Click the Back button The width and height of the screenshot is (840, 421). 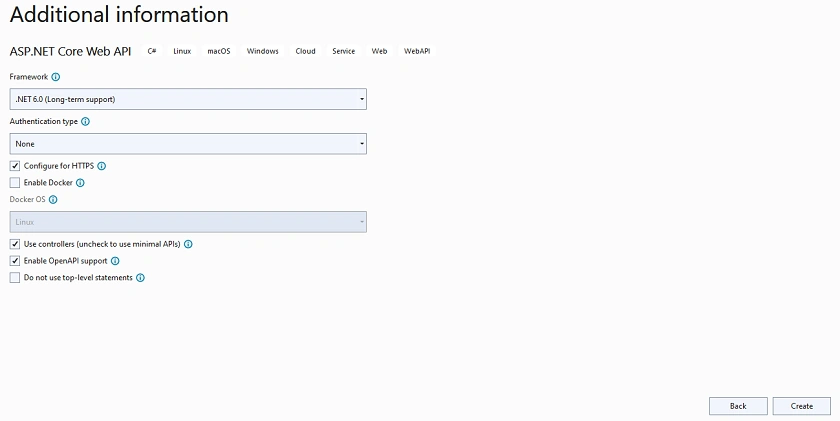point(738,406)
